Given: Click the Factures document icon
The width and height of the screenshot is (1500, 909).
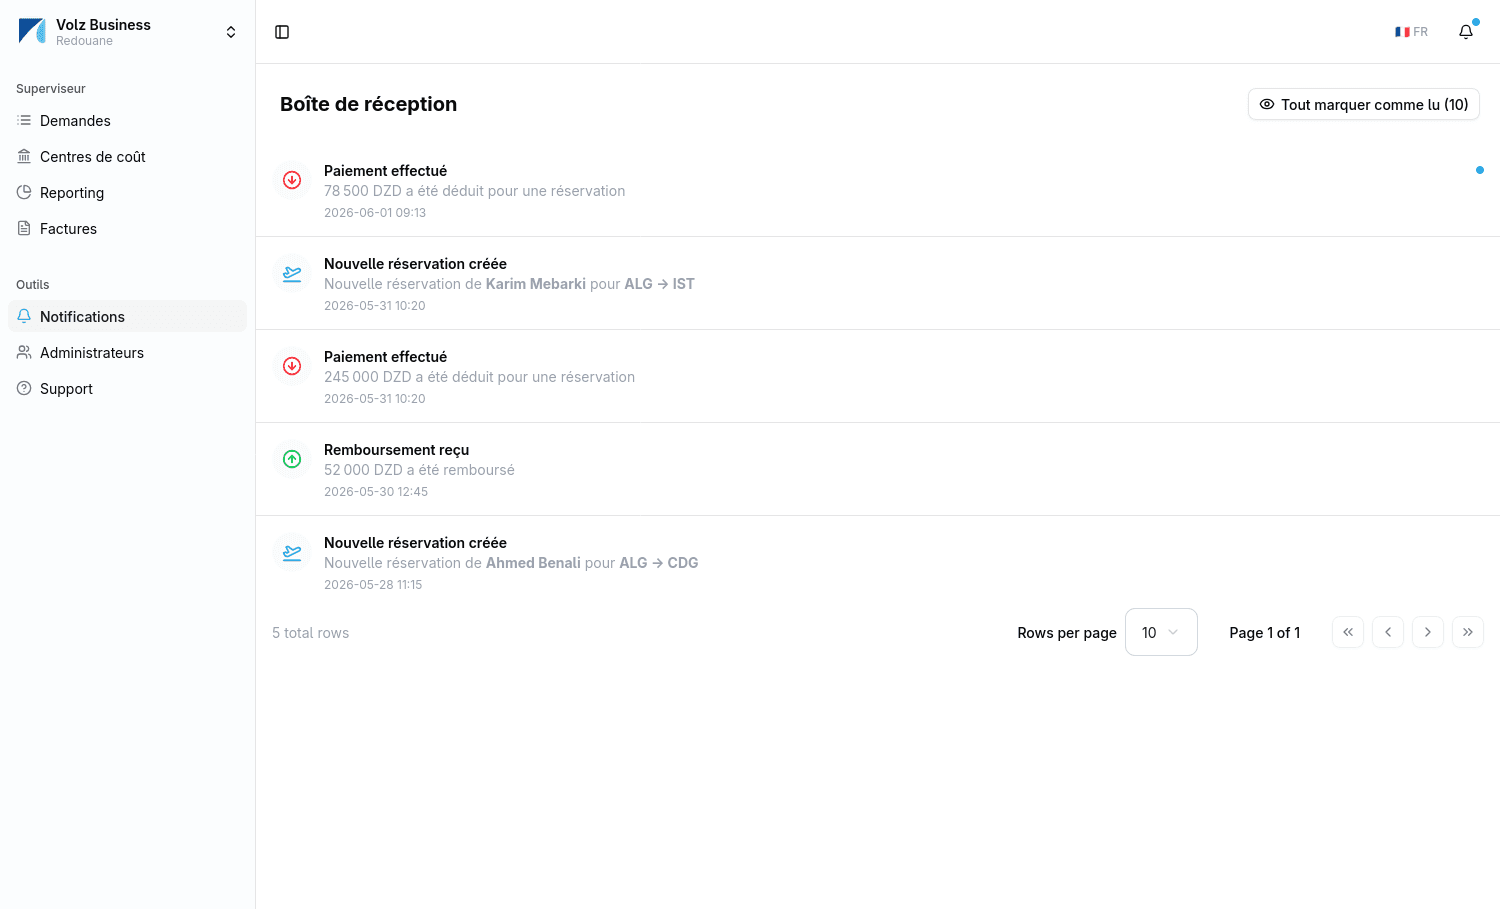Looking at the screenshot, I should tap(24, 228).
